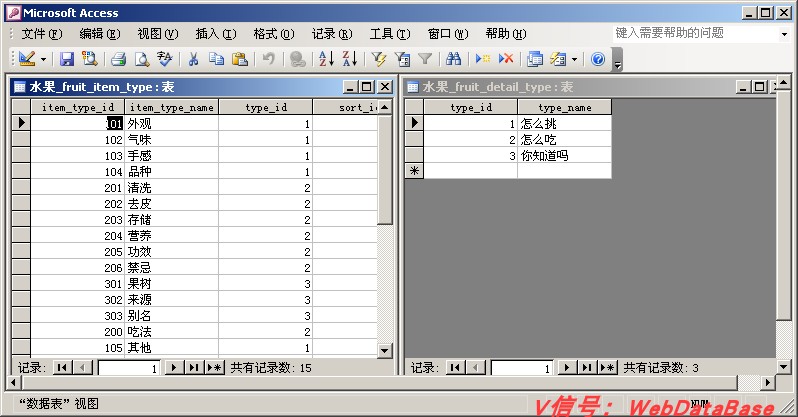Click the Database Window icon
798x417 pixels.
click(x=535, y=59)
